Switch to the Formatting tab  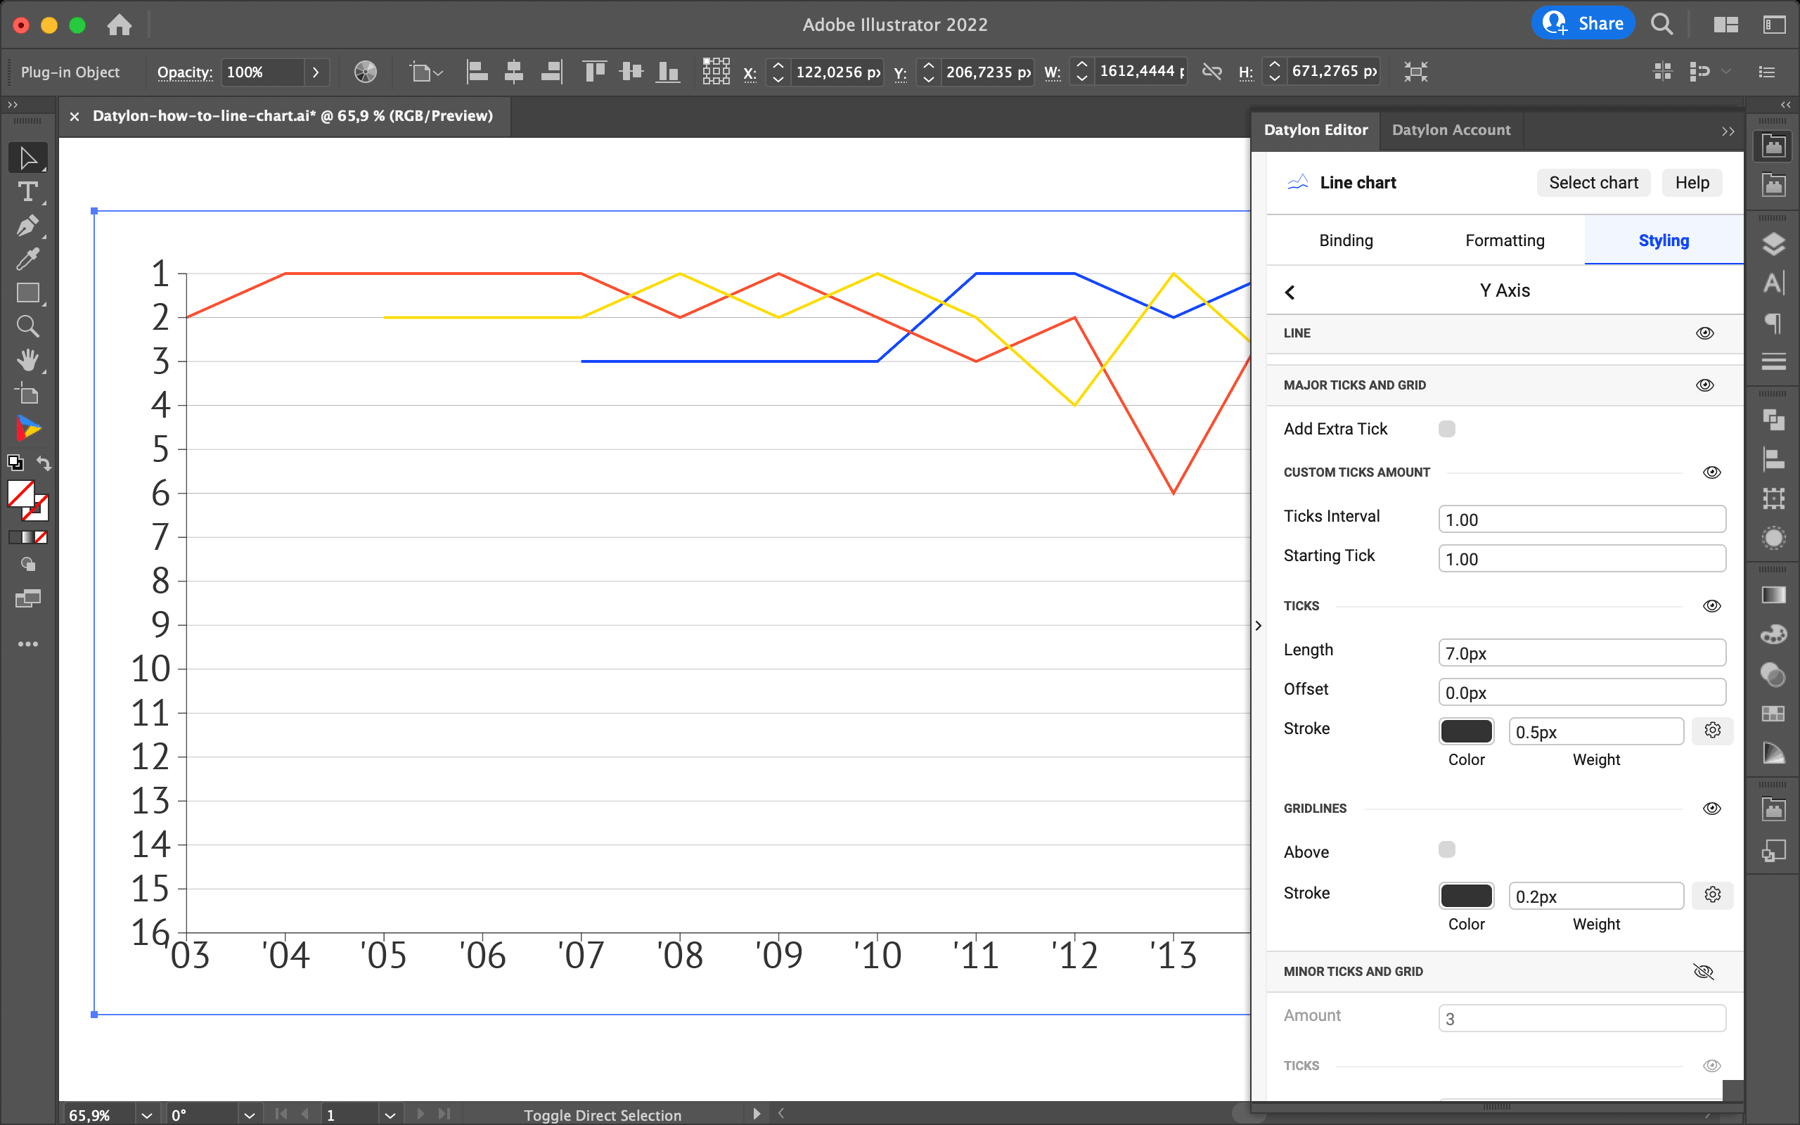click(x=1504, y=240)
